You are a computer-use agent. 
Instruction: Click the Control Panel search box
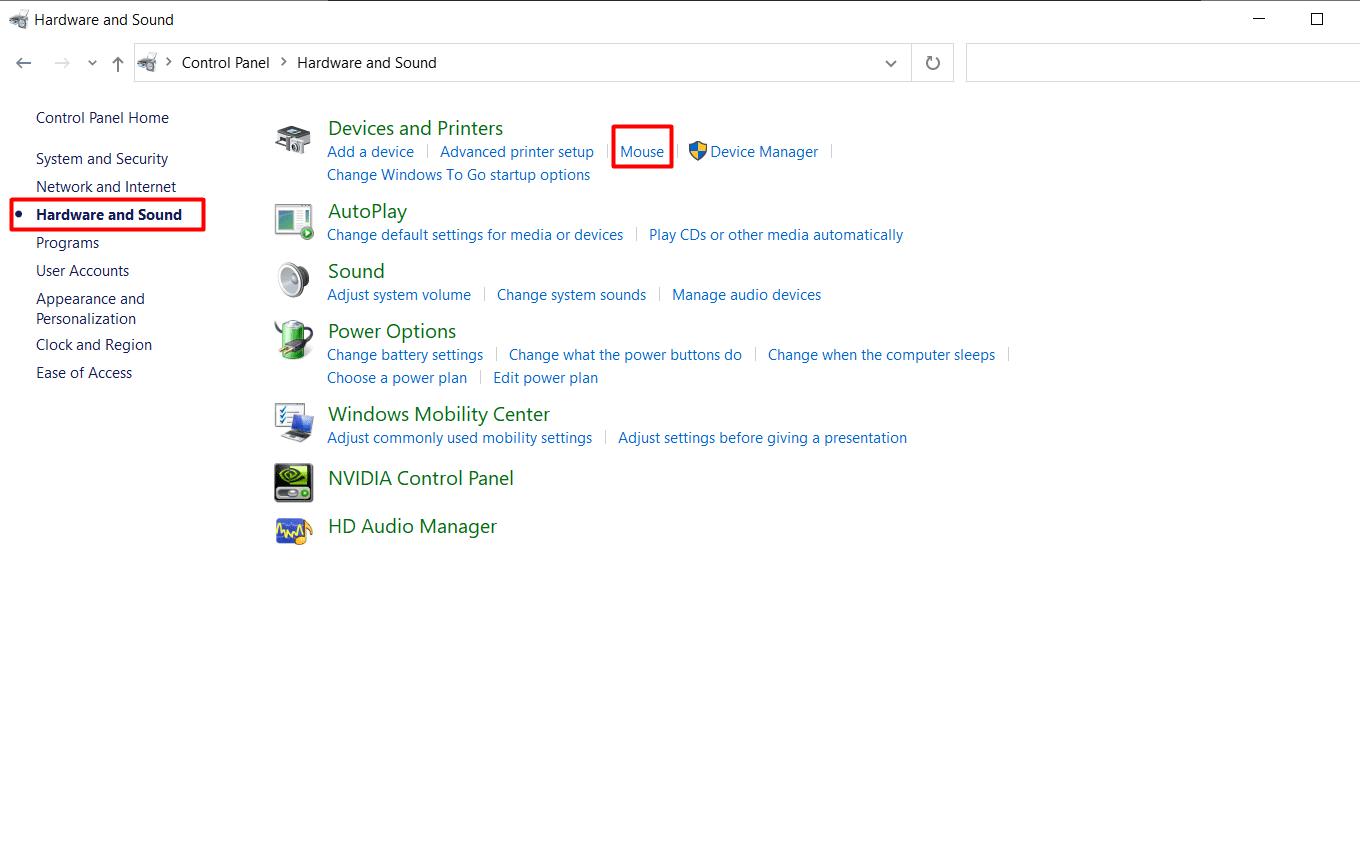pyautogui.click(x=1160, y=63)
